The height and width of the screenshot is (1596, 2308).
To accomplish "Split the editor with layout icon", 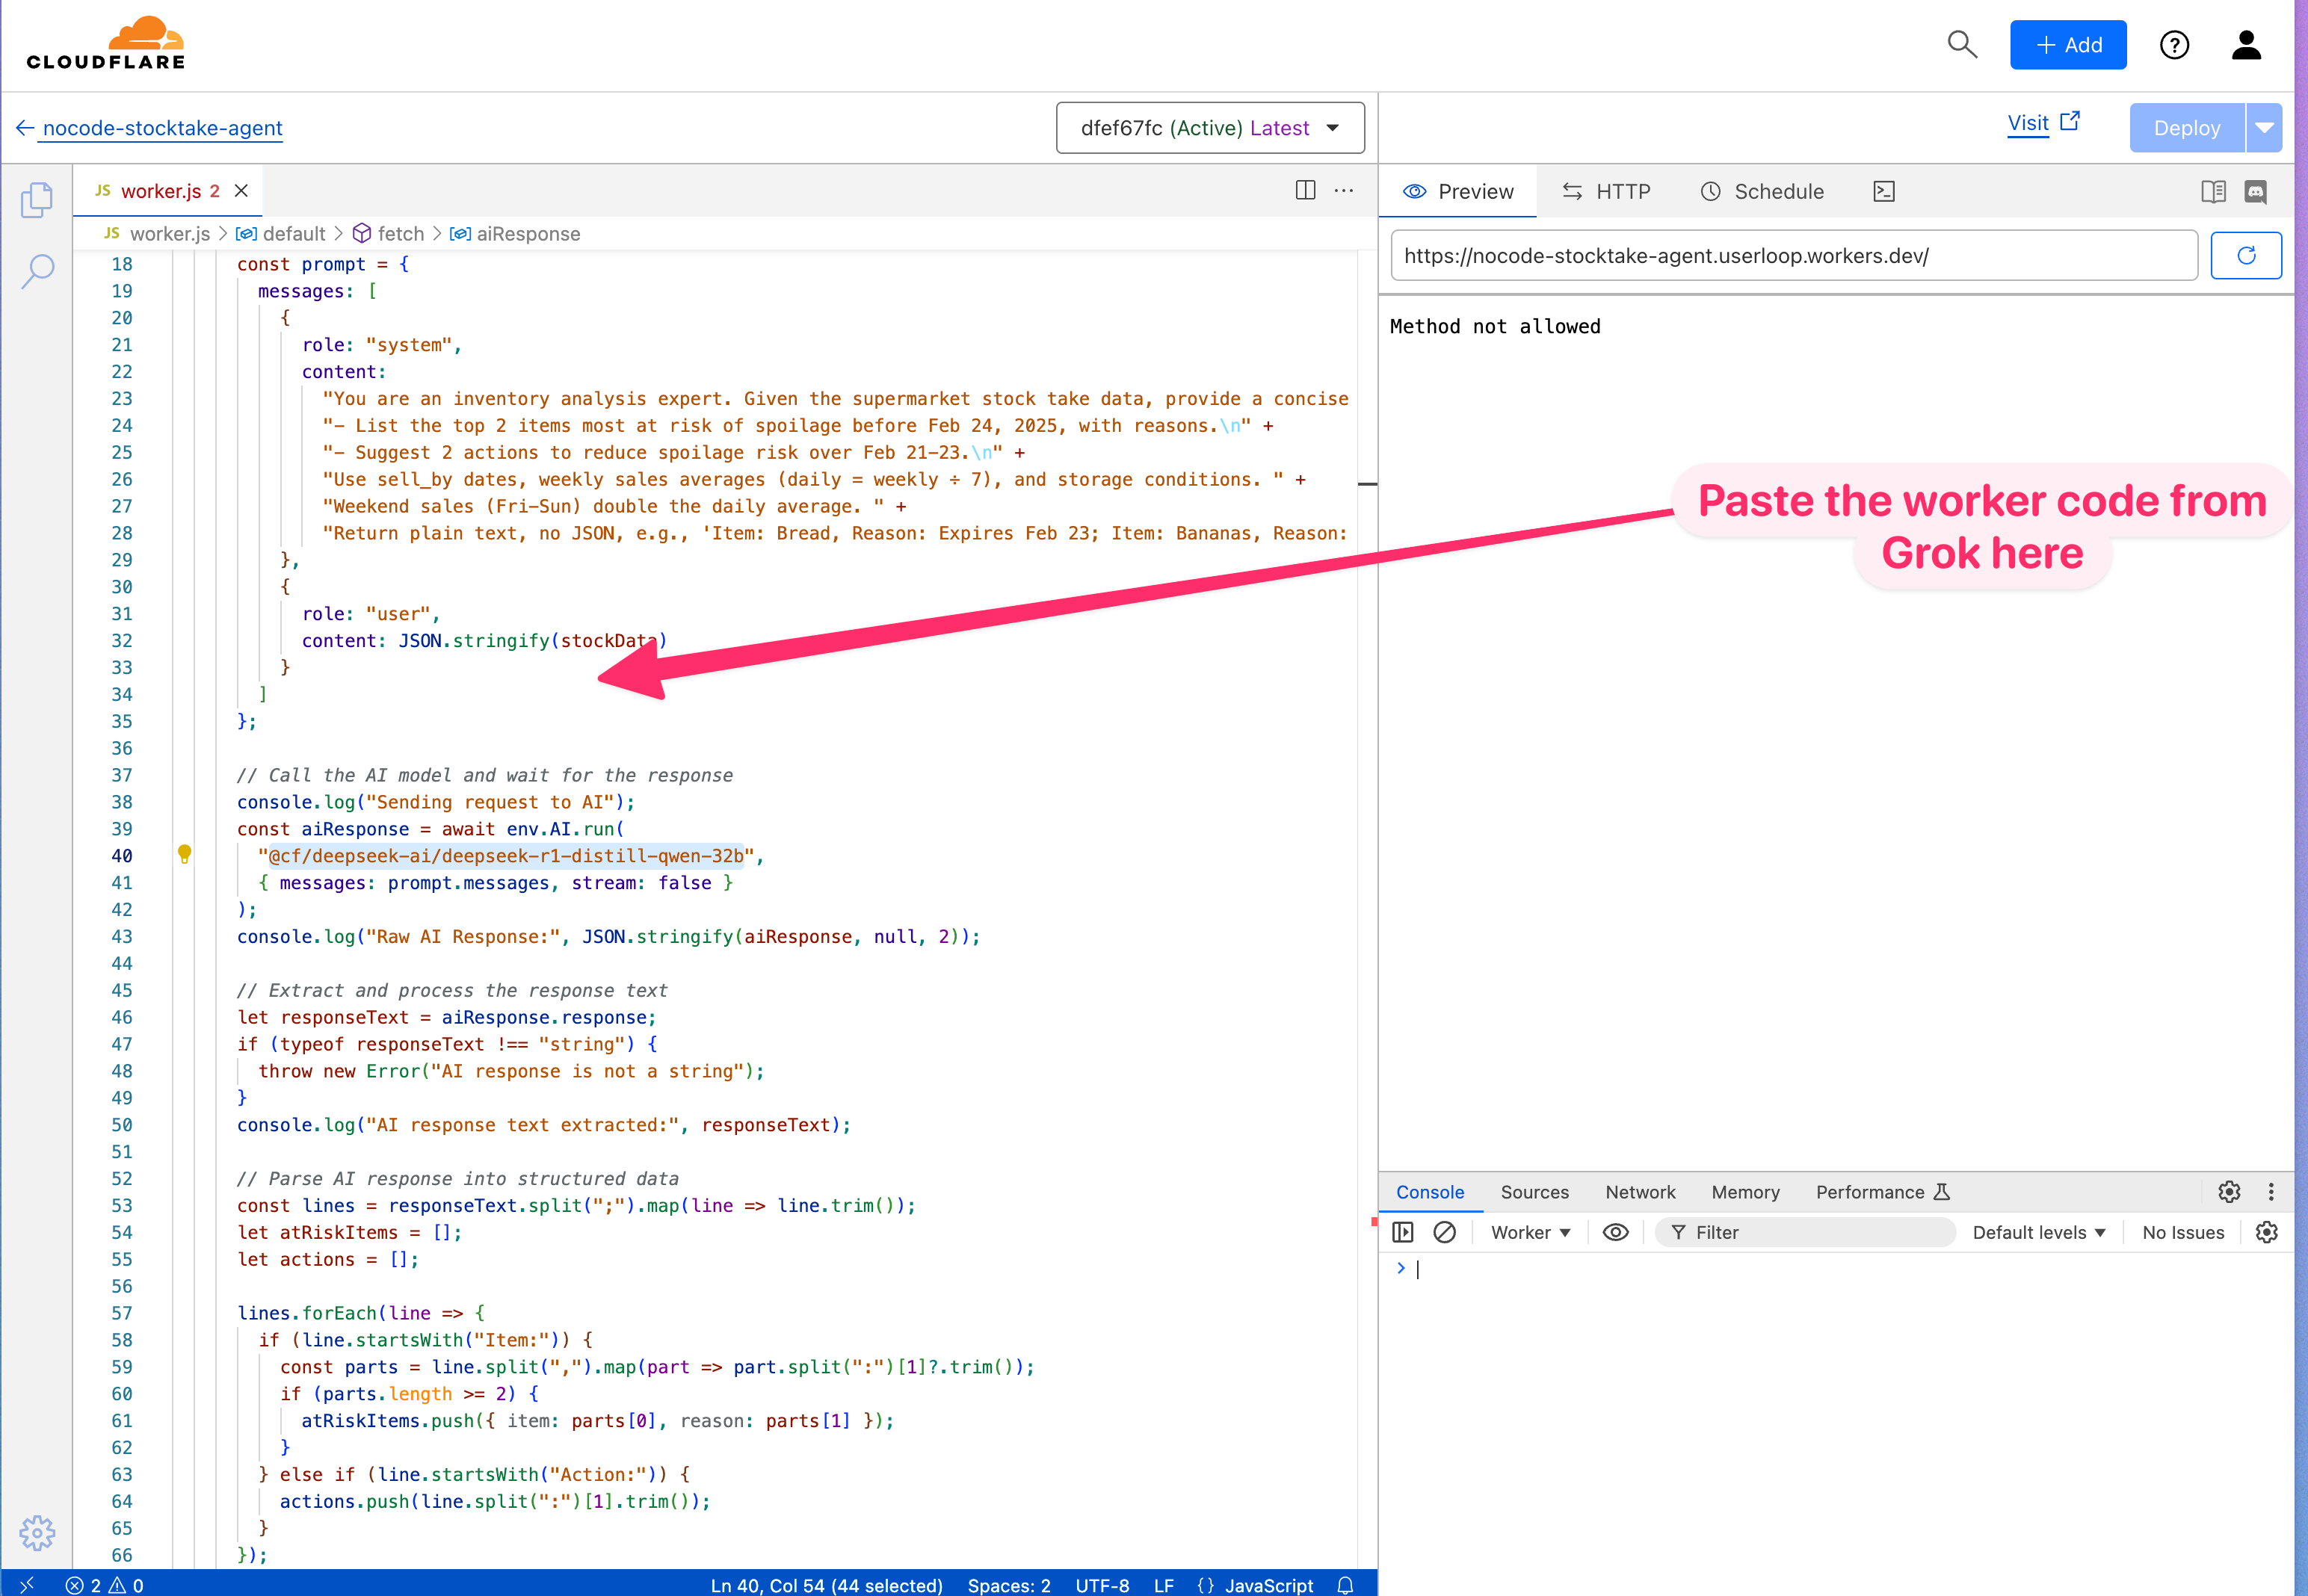I will pyautogui.click(x=1305, y=190).
